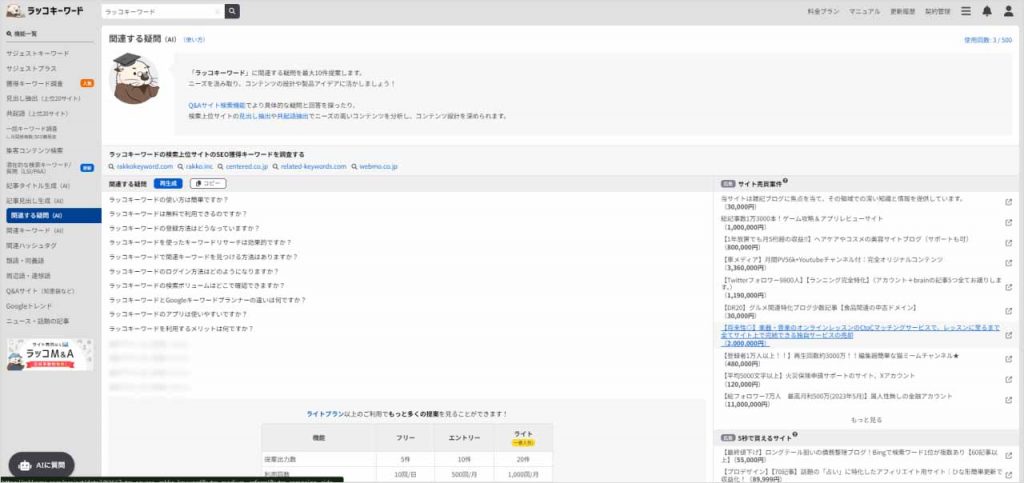Open 更新履歴 in top navigation
Screen dimensions: 1024x483
point(903,12)
